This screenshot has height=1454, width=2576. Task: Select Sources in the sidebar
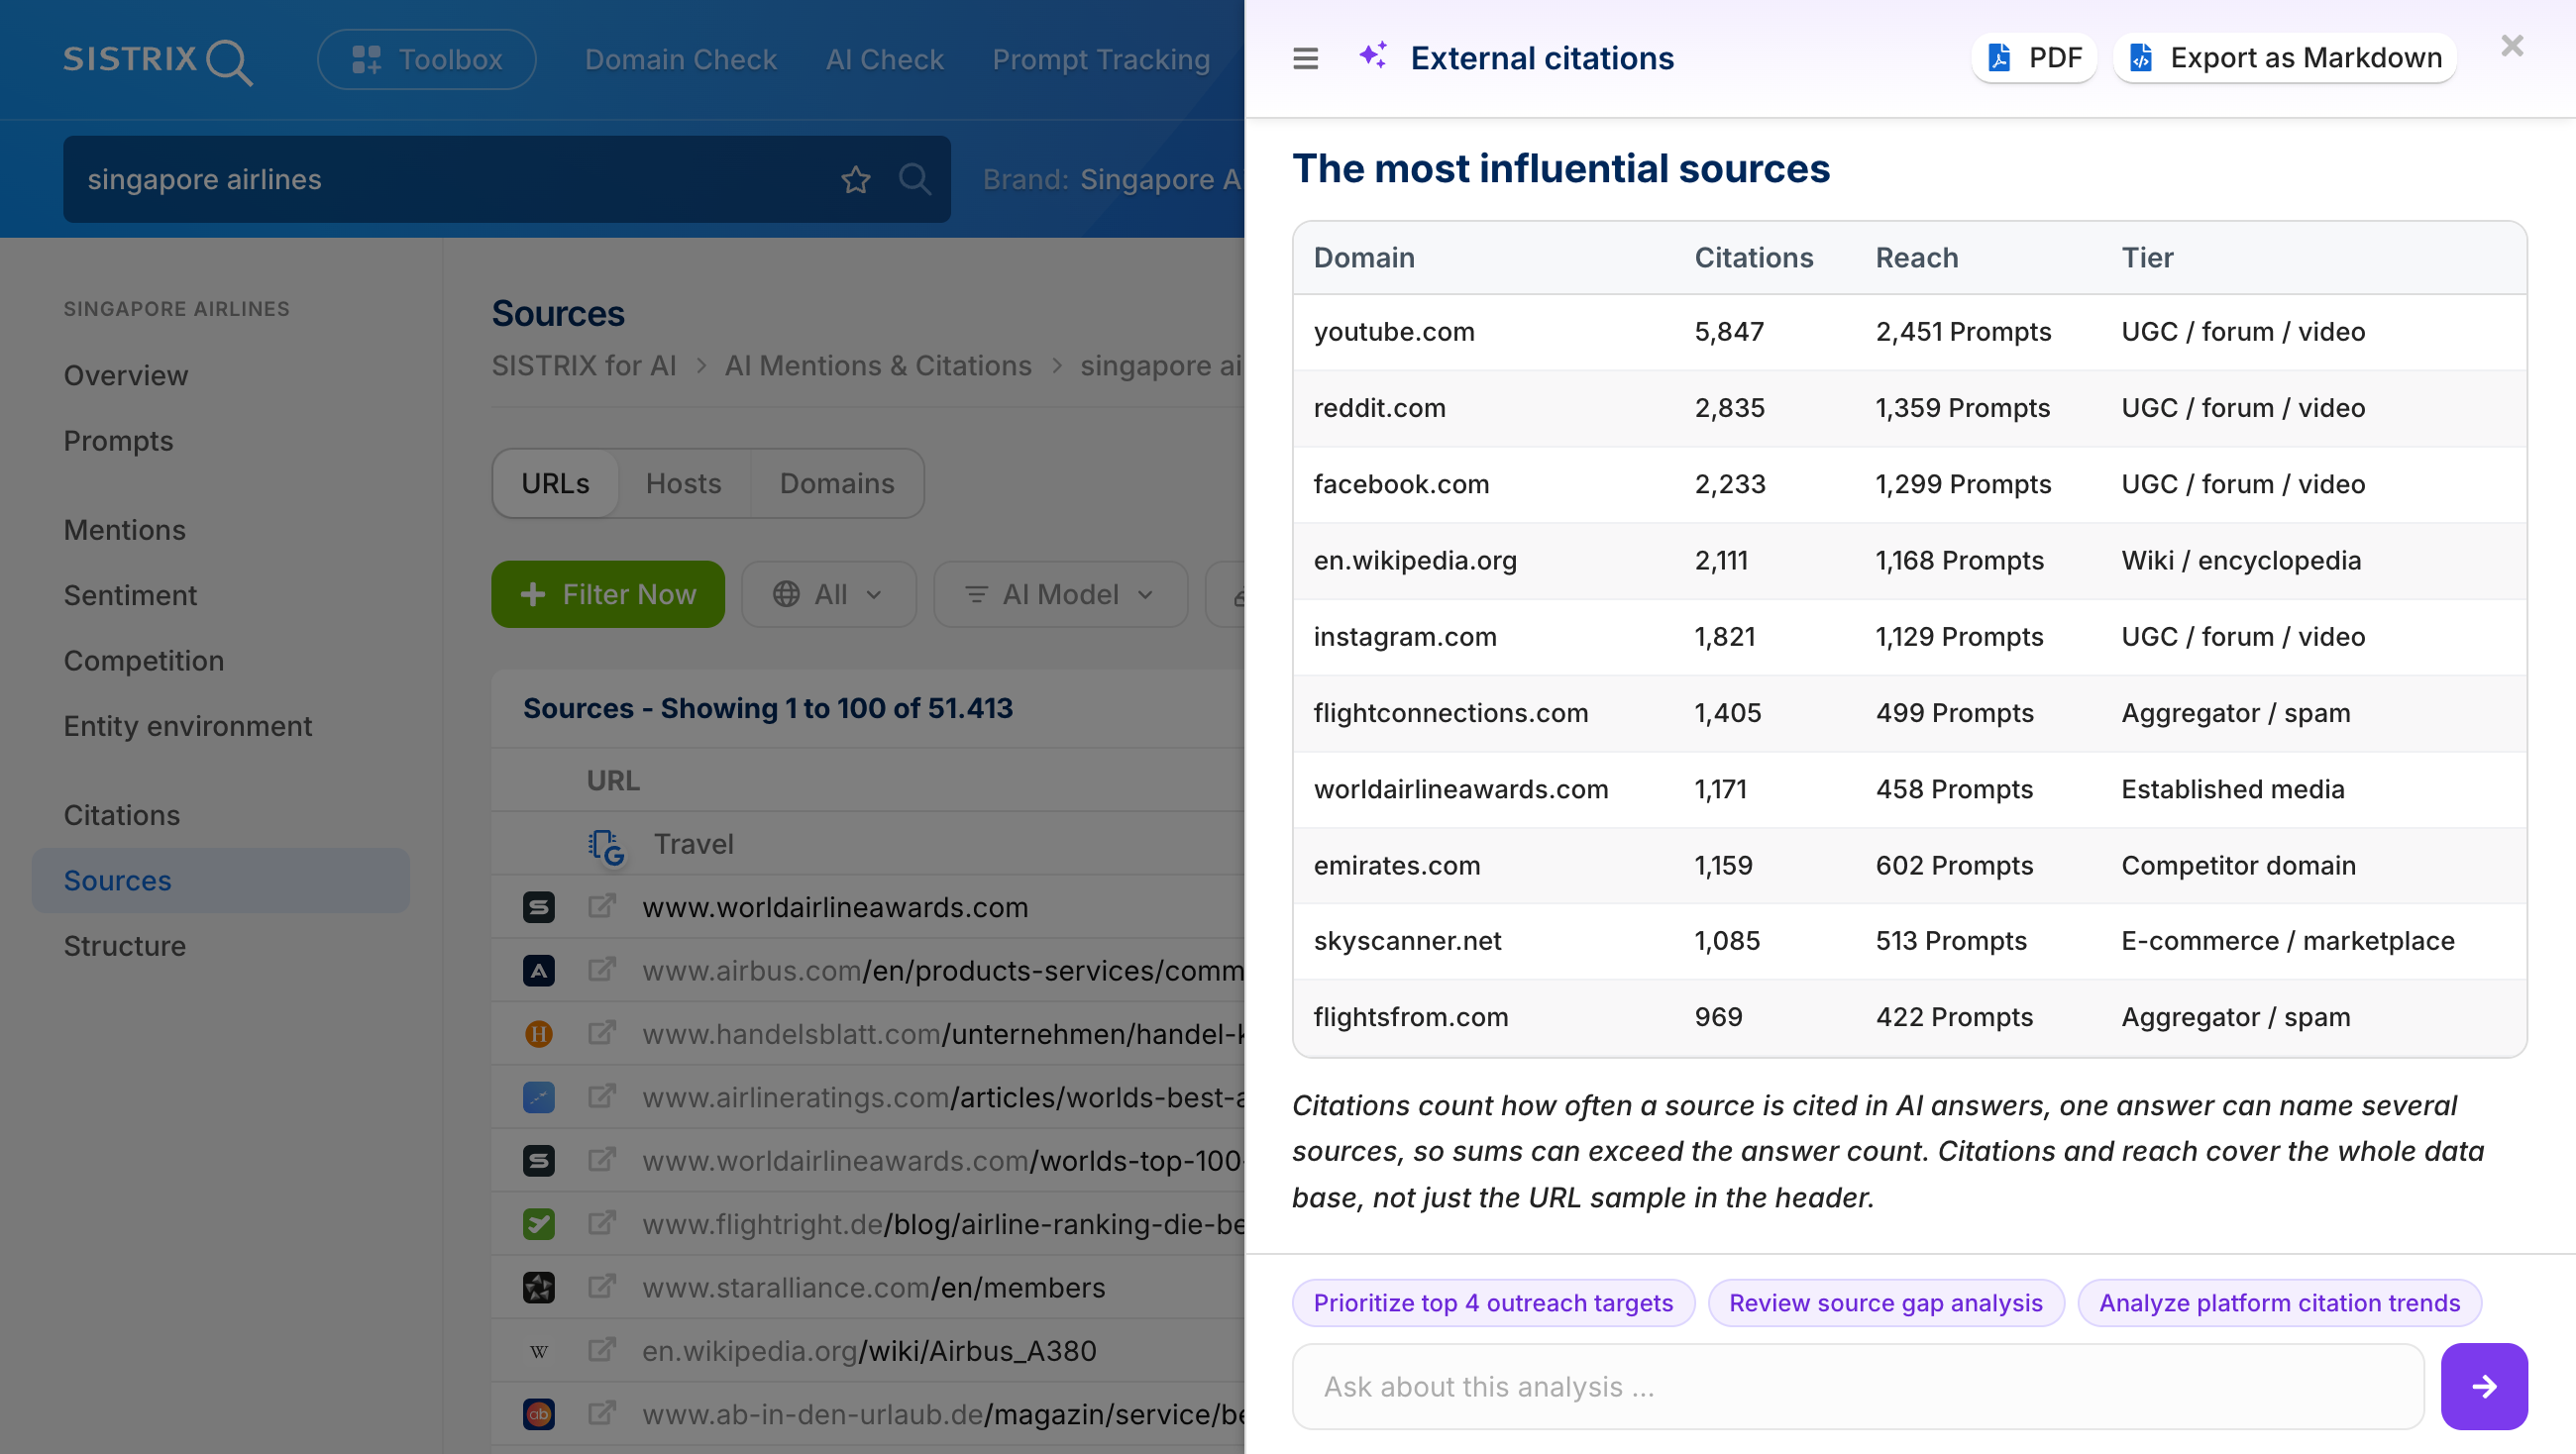click(x=220, y=881)
